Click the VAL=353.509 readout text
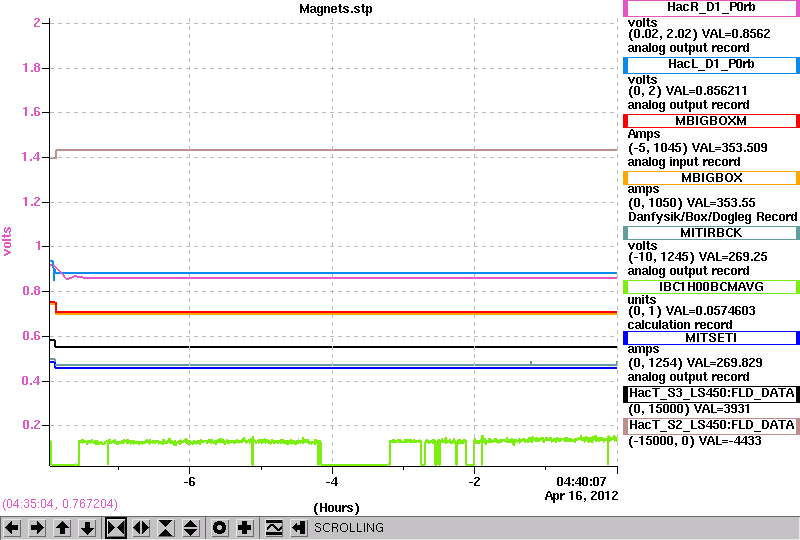Screen dimensions: 800x540 (x=729, y=148)
